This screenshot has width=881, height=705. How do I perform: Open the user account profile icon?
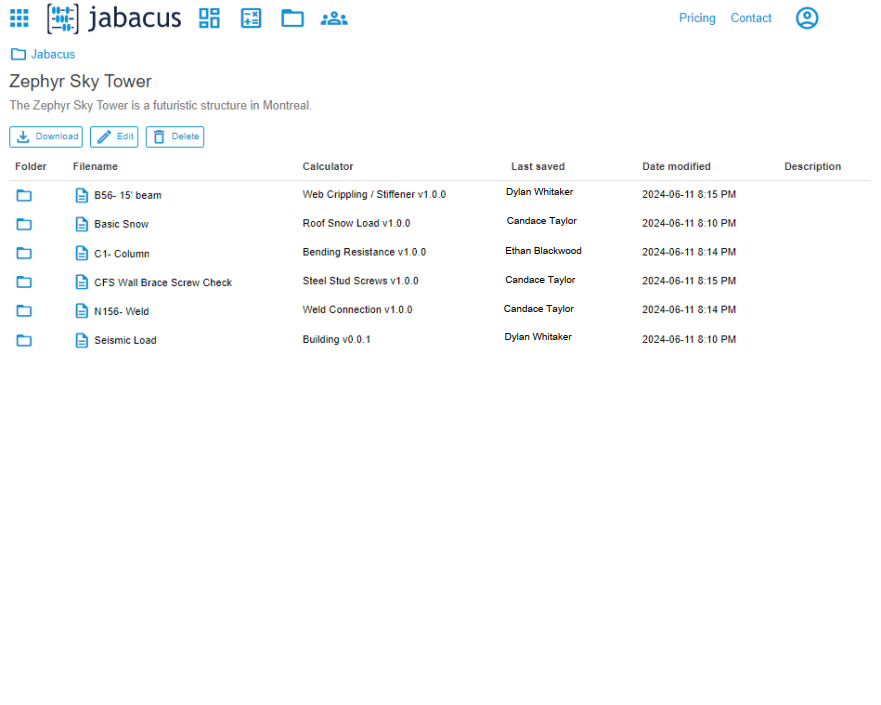click(x=807, y=18)
